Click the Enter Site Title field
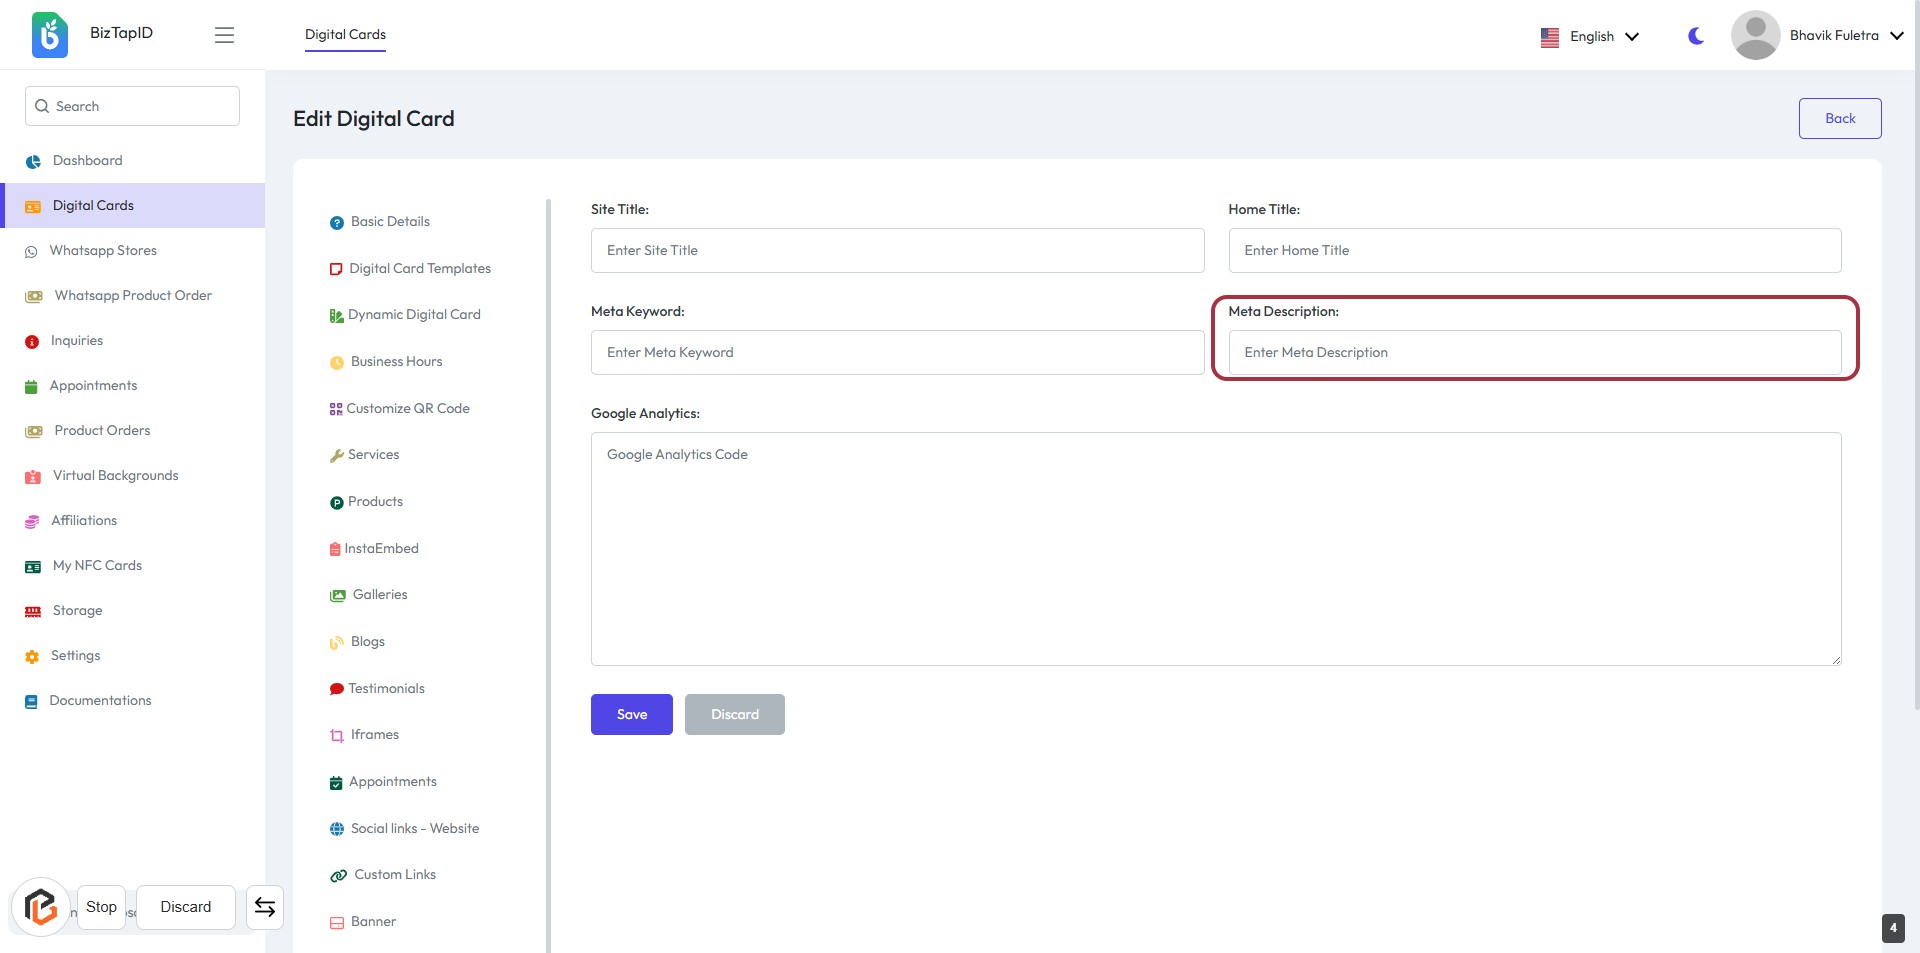 pyautogui.click(x=897, y=251)
